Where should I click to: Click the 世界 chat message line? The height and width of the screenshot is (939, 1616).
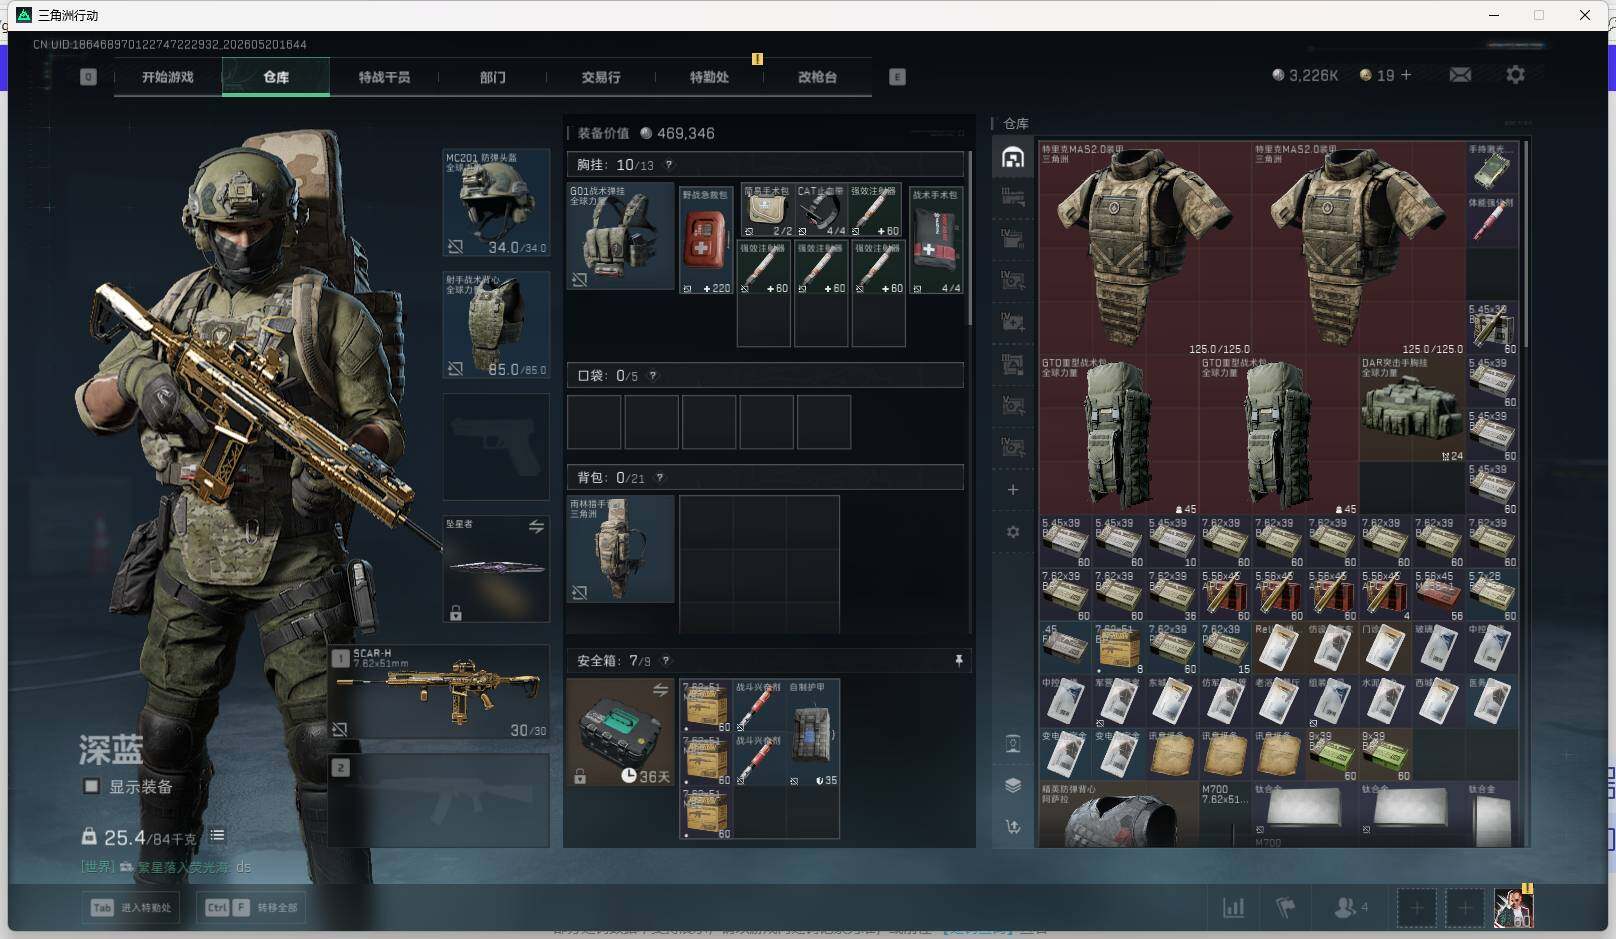pyautogui.click(x=166, y=867)
